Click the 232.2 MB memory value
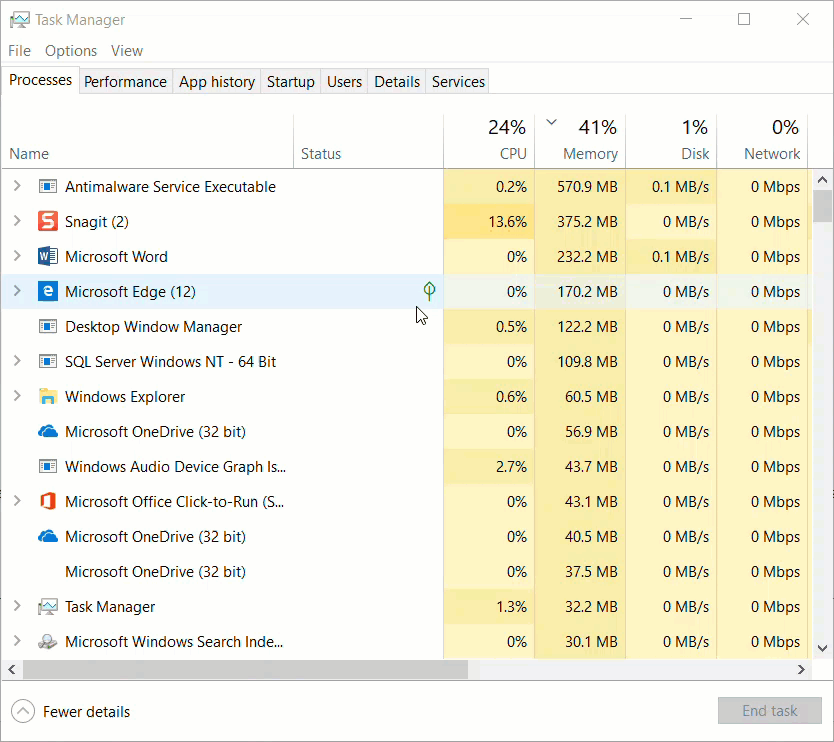The height and width of the screenshot is (742, 834). pyautogui.click(x=587, y=256)
